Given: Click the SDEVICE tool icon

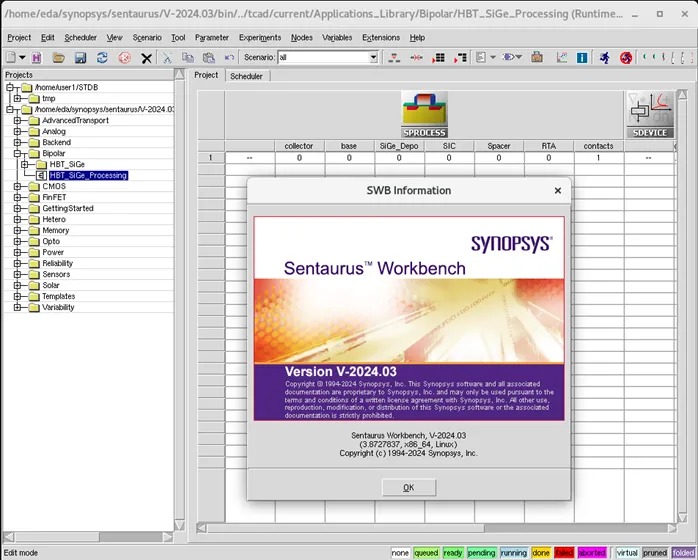Looking at the screenshot, I should click(650, 114).
